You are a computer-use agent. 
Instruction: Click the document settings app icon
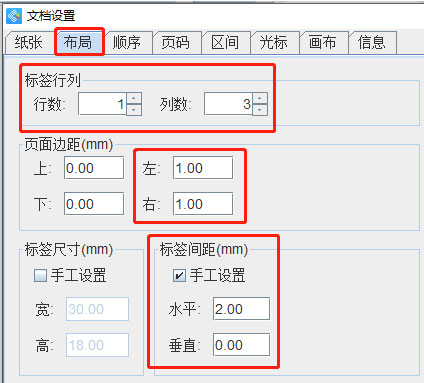tap(14, 15)
